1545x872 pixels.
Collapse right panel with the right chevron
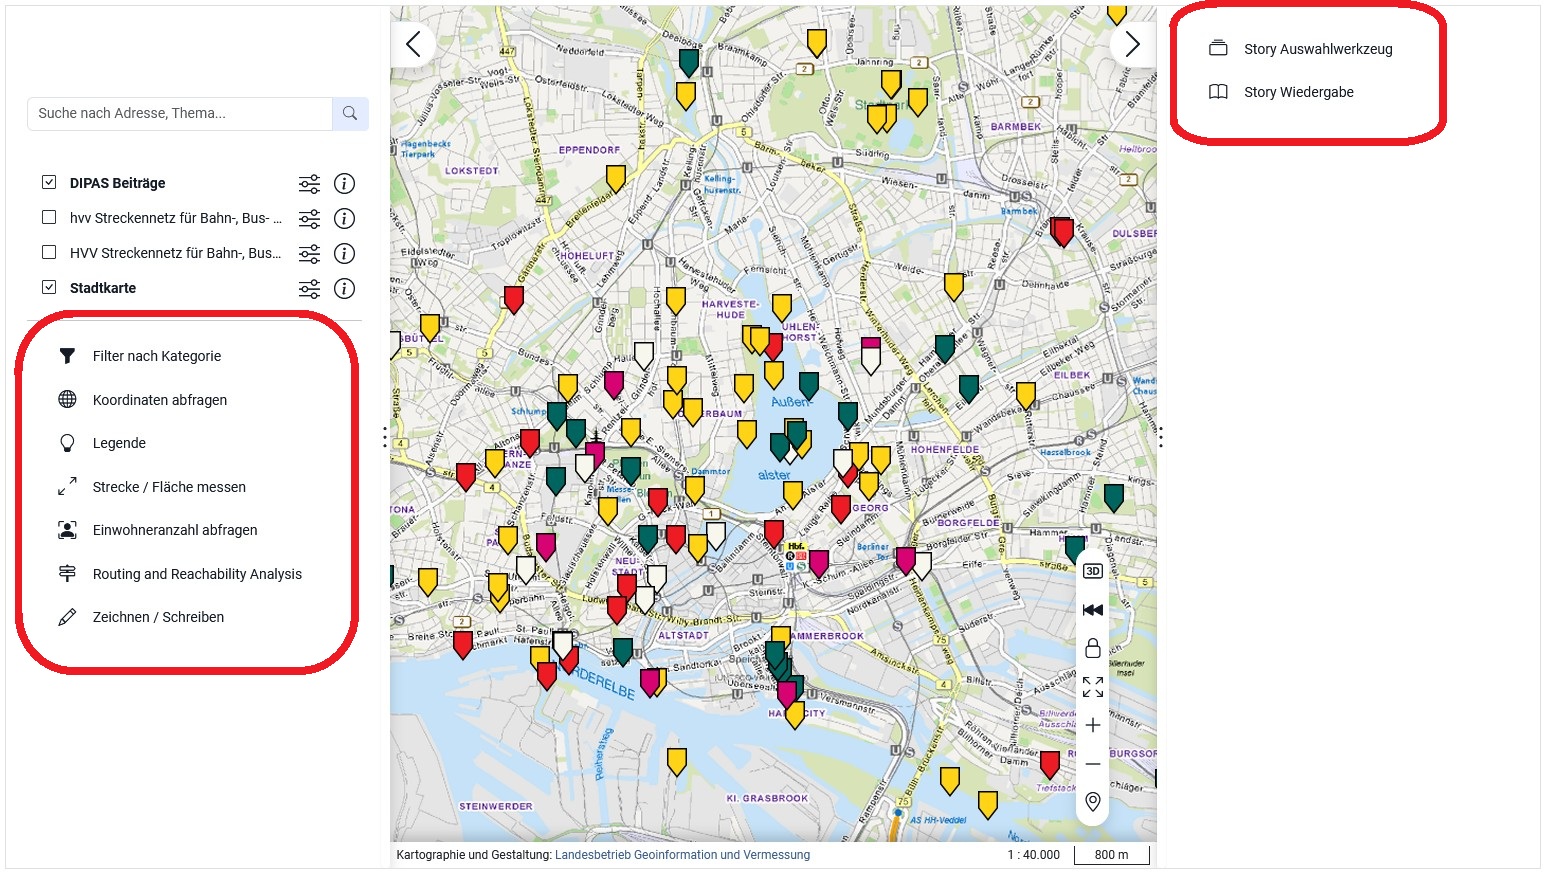pyautogui.click(x=1132, y=44)
